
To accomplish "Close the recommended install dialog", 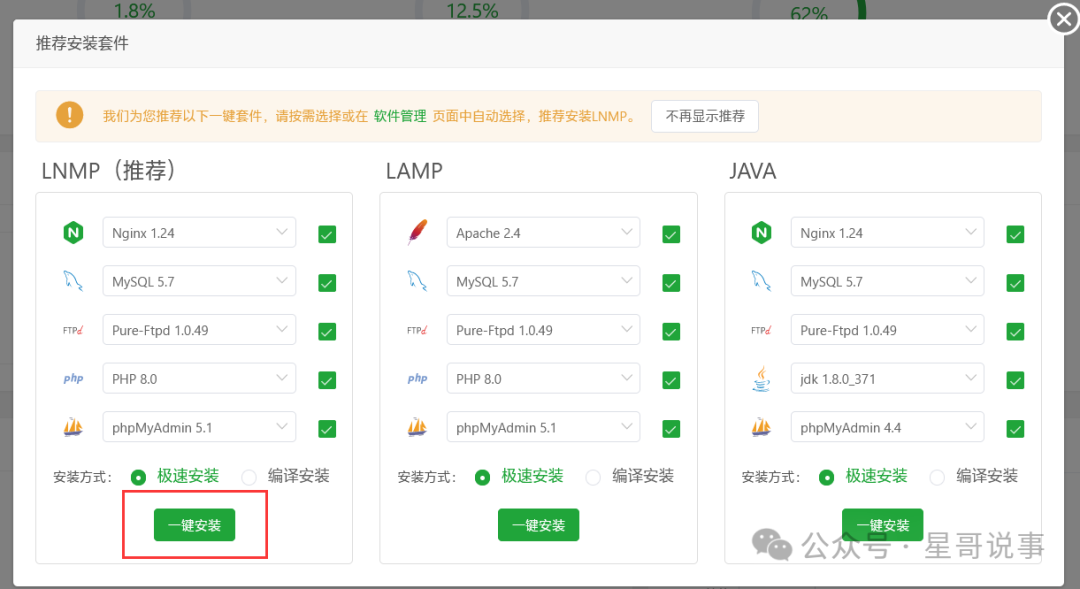I will click(1063, 19).
